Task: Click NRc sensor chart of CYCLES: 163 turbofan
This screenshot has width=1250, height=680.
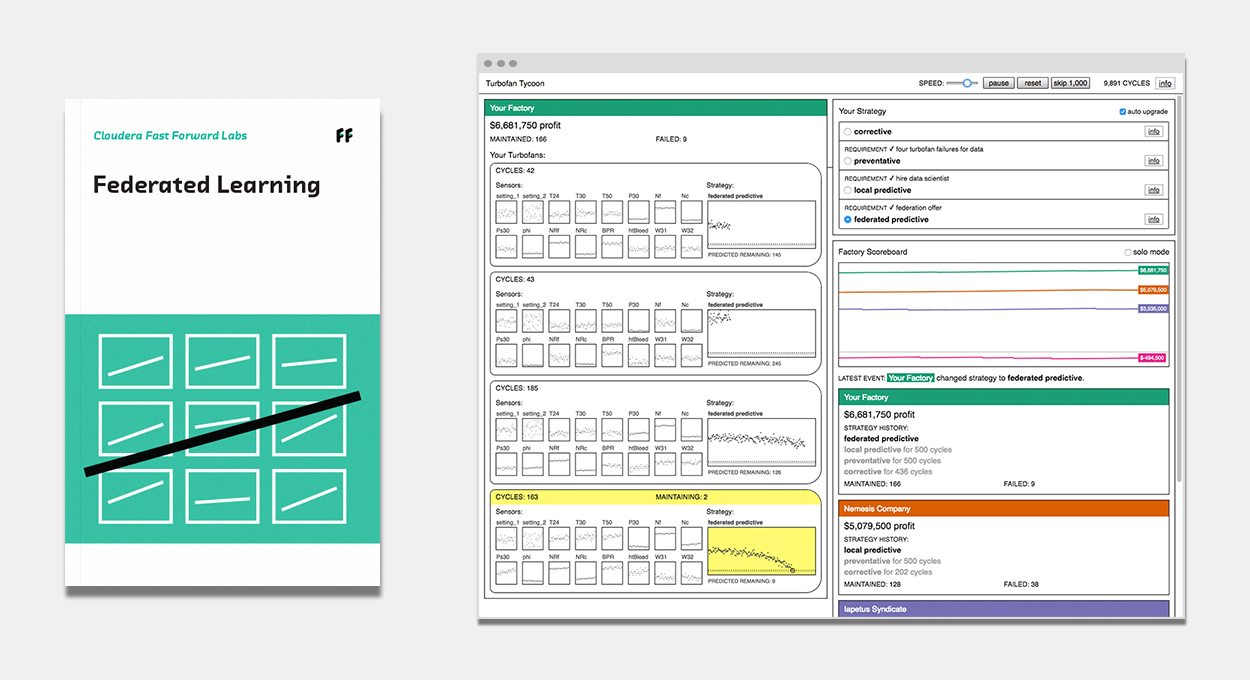Action: [586, 573]
